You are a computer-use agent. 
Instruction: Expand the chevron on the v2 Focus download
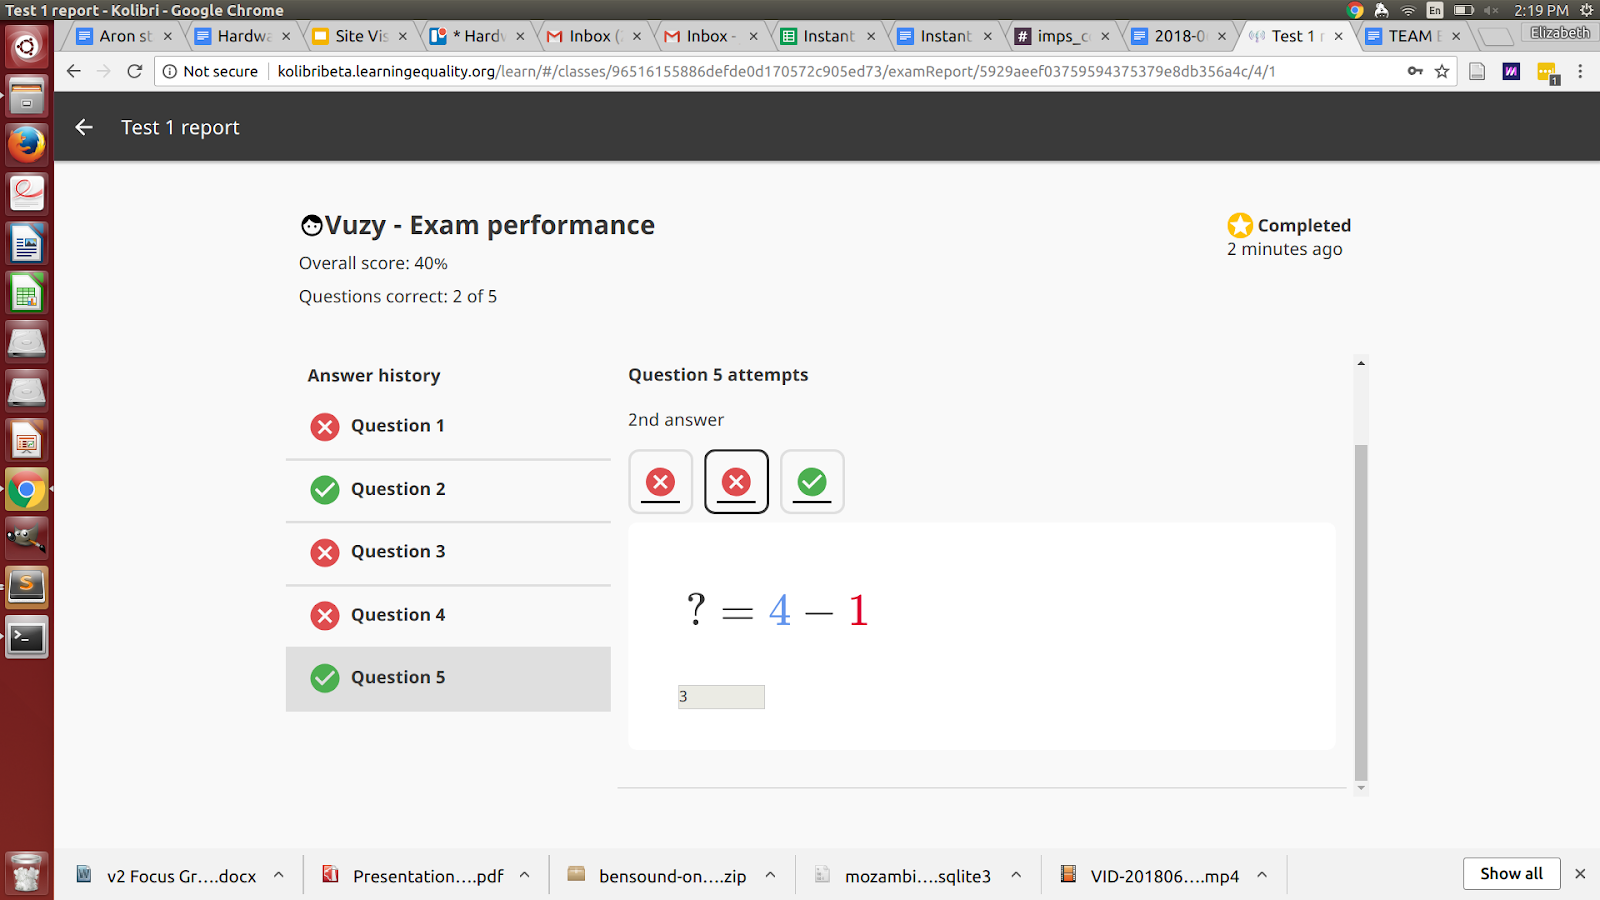tap(281, 874)
